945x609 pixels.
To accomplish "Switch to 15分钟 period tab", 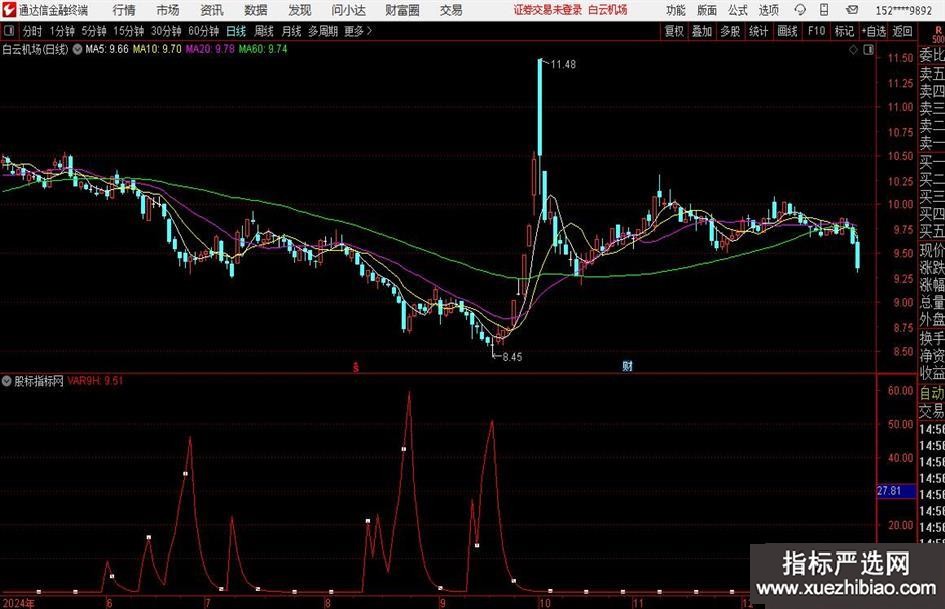I will pyautogui.click(x=129, y=31).
